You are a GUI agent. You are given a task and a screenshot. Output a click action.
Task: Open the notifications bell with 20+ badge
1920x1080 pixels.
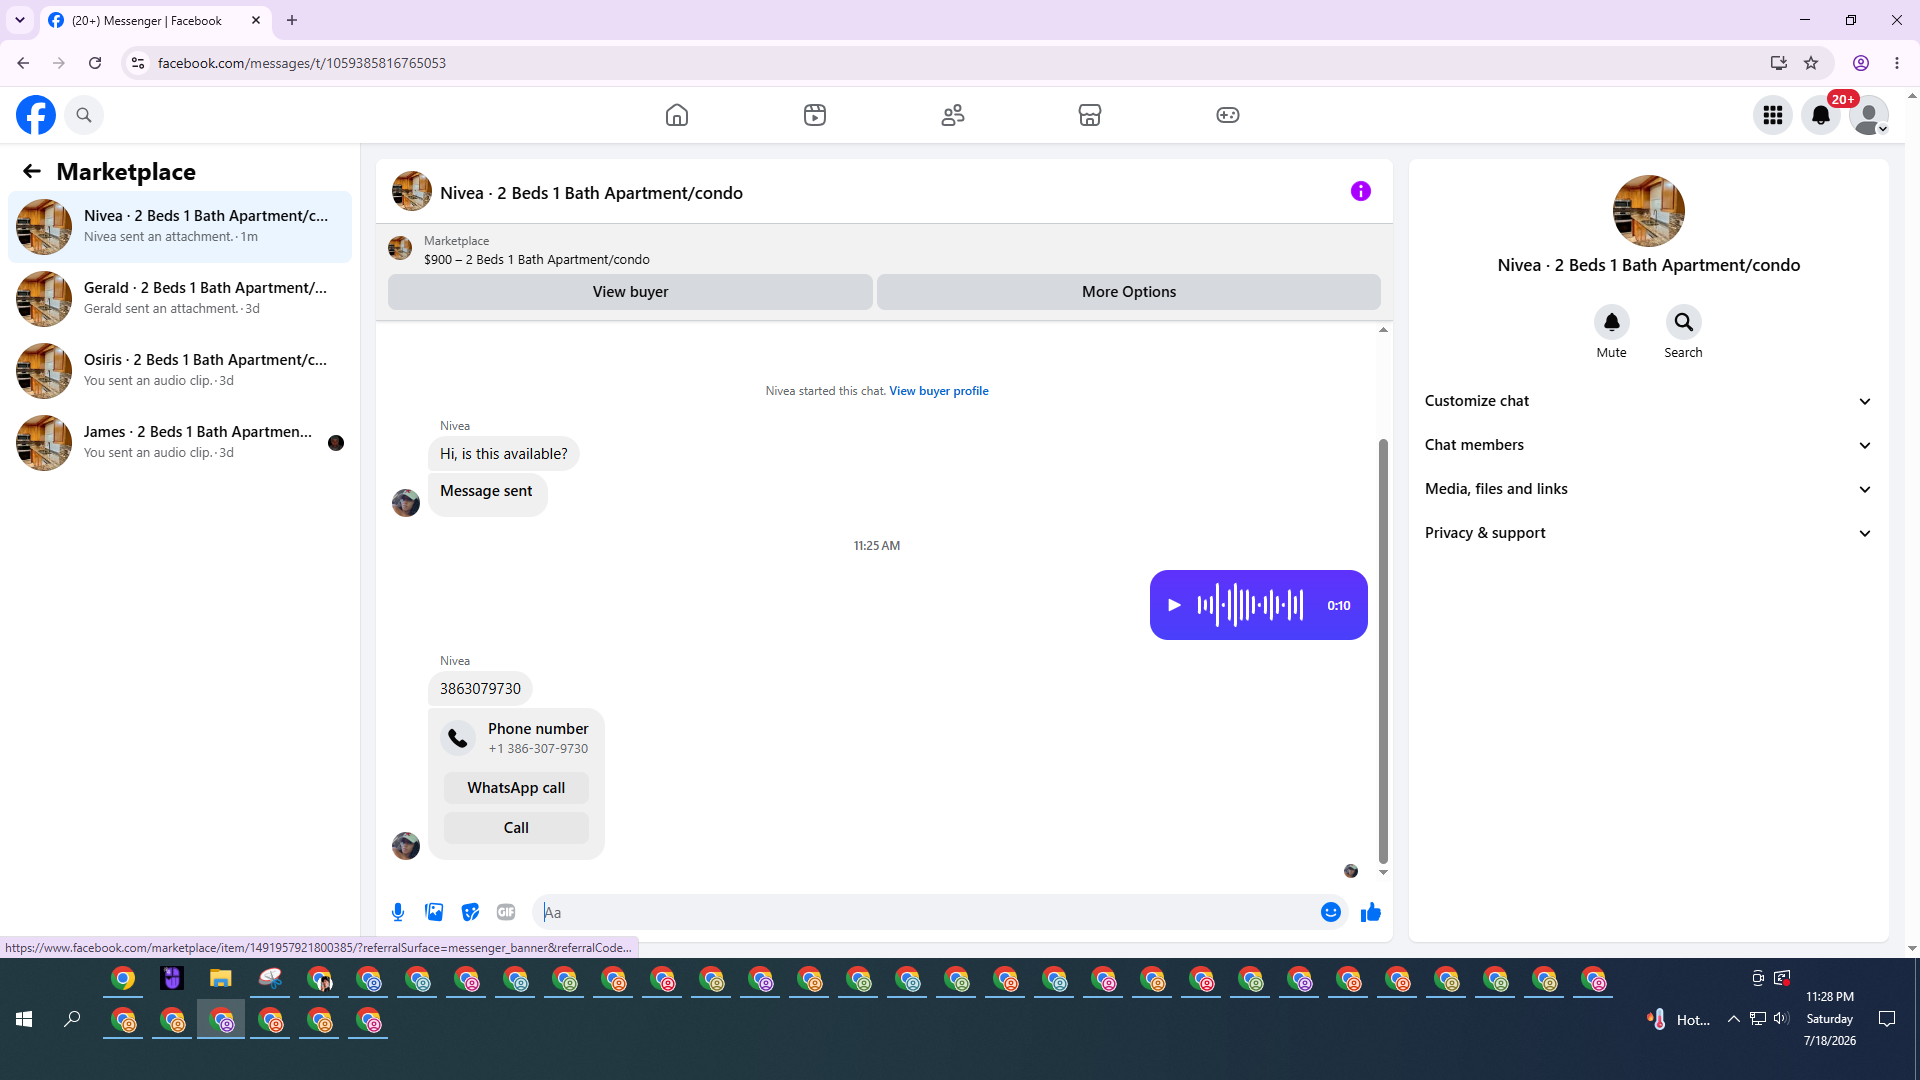pyautogui.click(x=1821, y=115)
